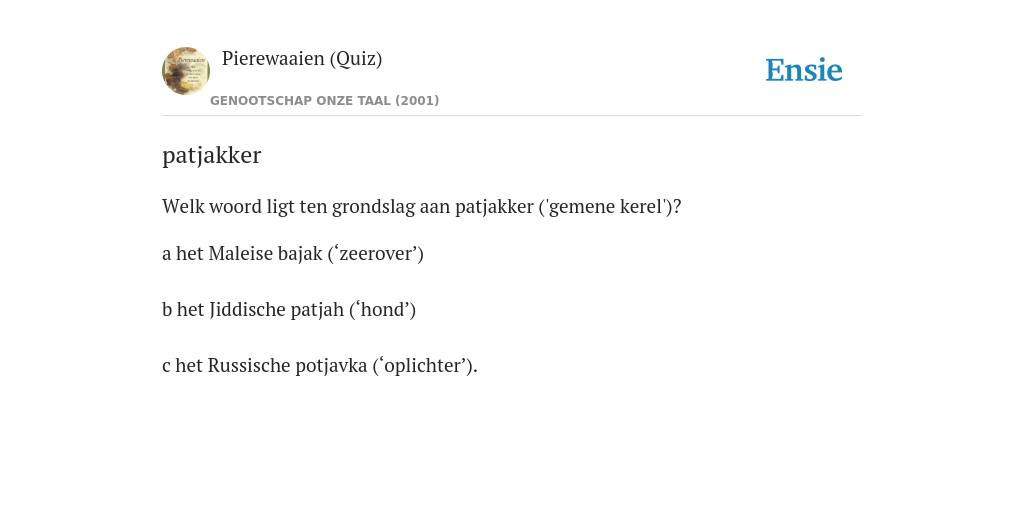The width and height of the screenshot is (1024, 512).
Task: Select the question text about patjakker's origin
Action: pyautogui.click(x=422, y=206)
